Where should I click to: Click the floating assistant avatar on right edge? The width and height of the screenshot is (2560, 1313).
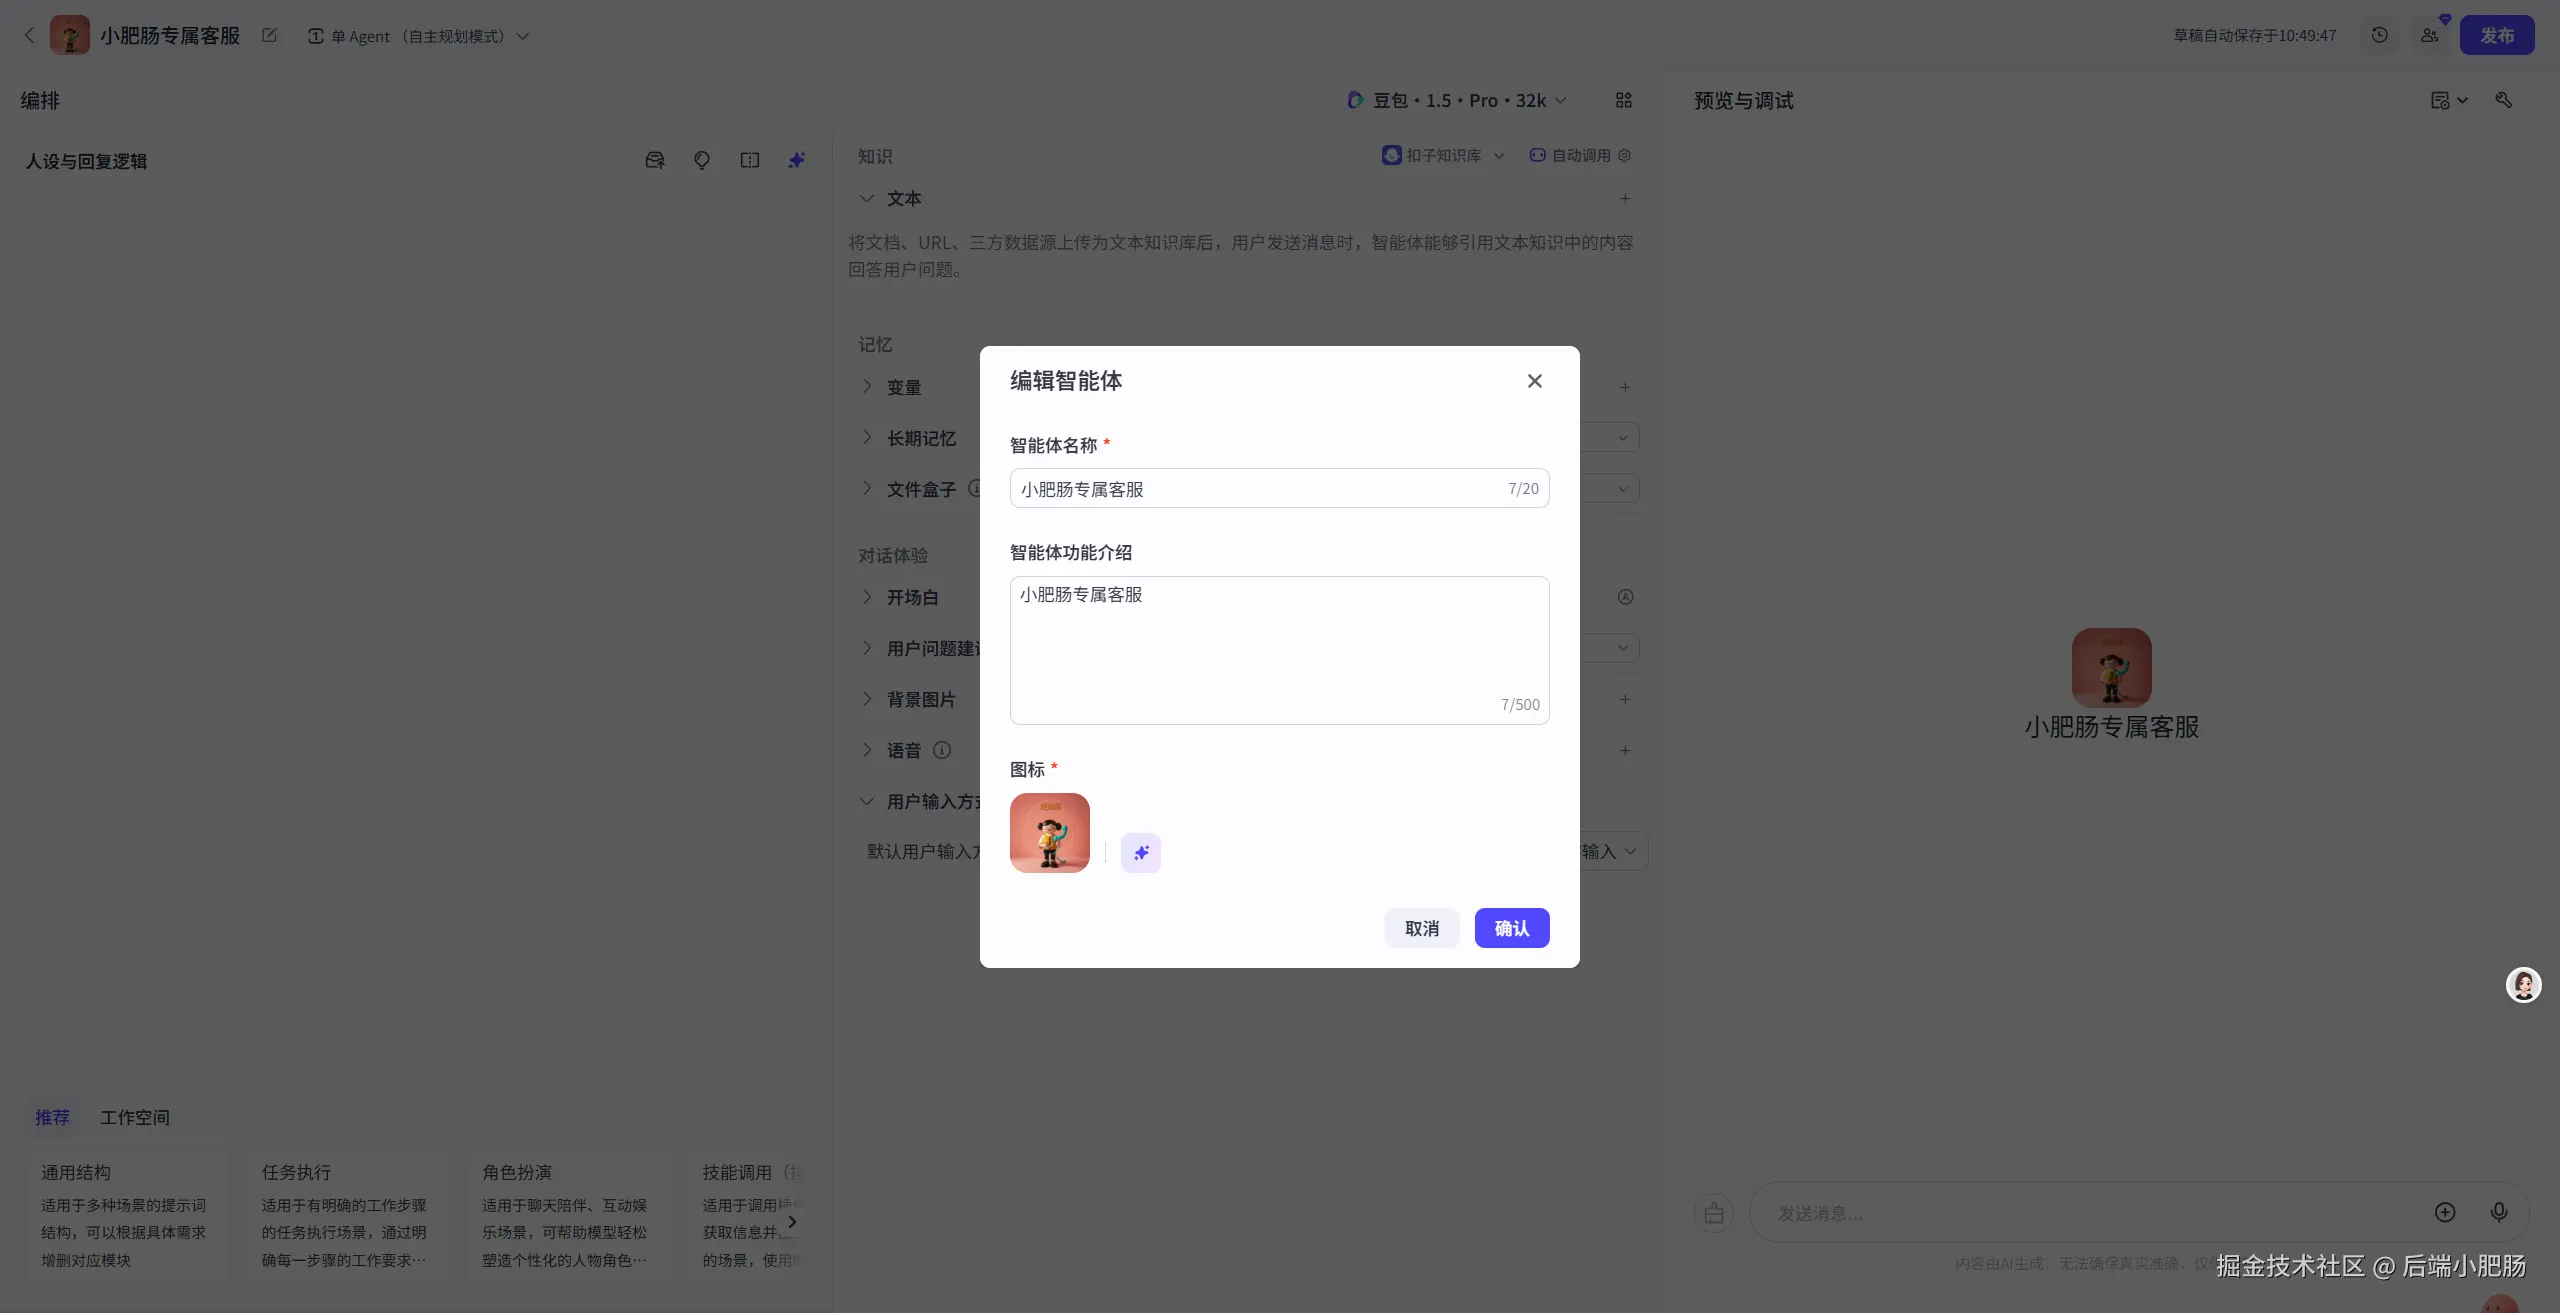click(2523, 985)
